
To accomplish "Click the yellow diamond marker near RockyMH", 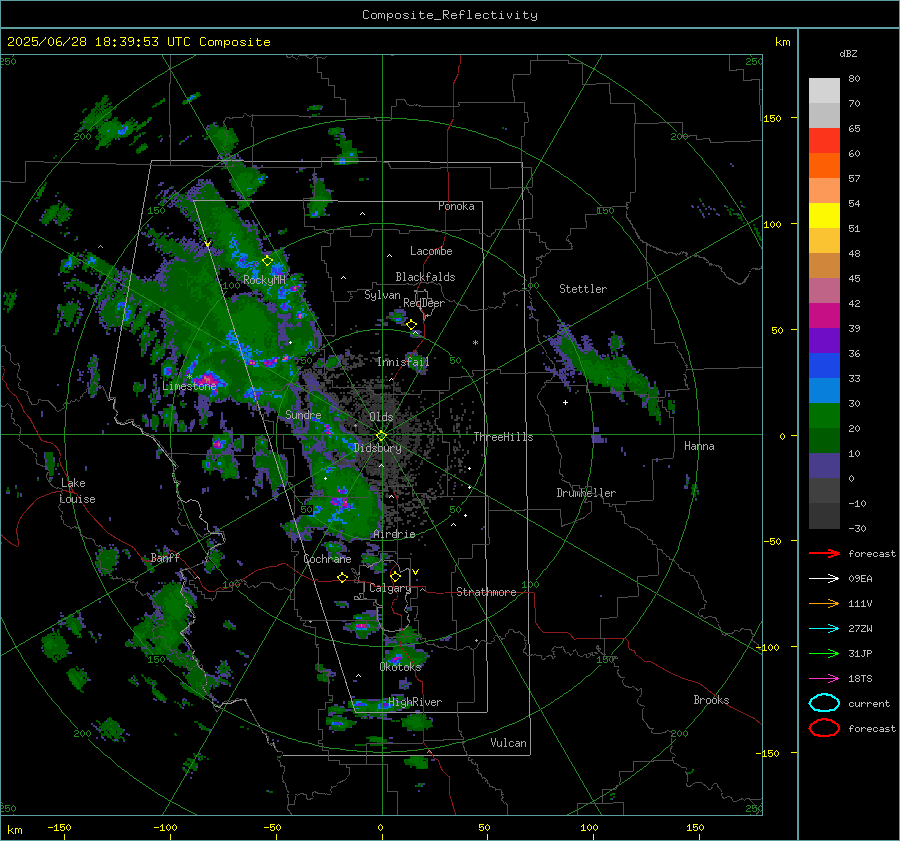I will [267, 261].
